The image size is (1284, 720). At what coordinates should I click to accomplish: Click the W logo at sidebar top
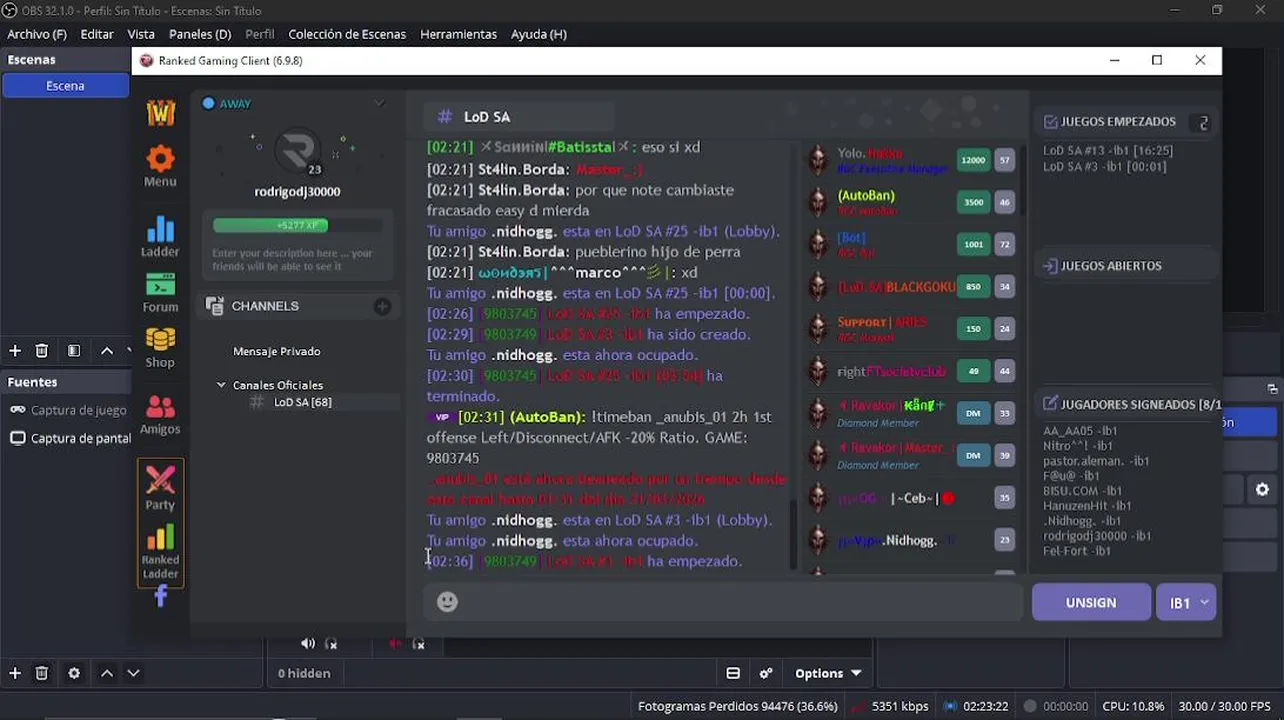[160, 112]
